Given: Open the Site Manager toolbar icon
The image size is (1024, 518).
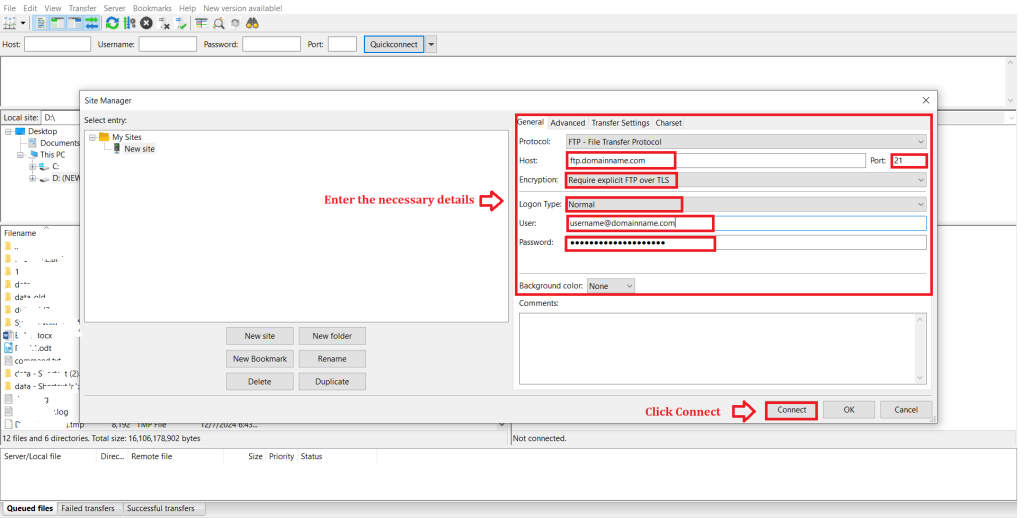Looking at the screenshot, I should pos(10,23).
